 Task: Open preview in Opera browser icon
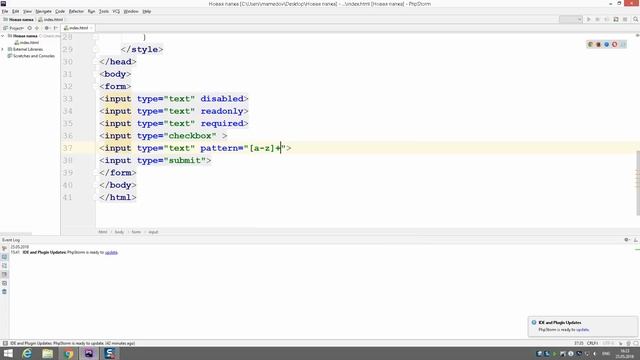(x=615, y=44)
